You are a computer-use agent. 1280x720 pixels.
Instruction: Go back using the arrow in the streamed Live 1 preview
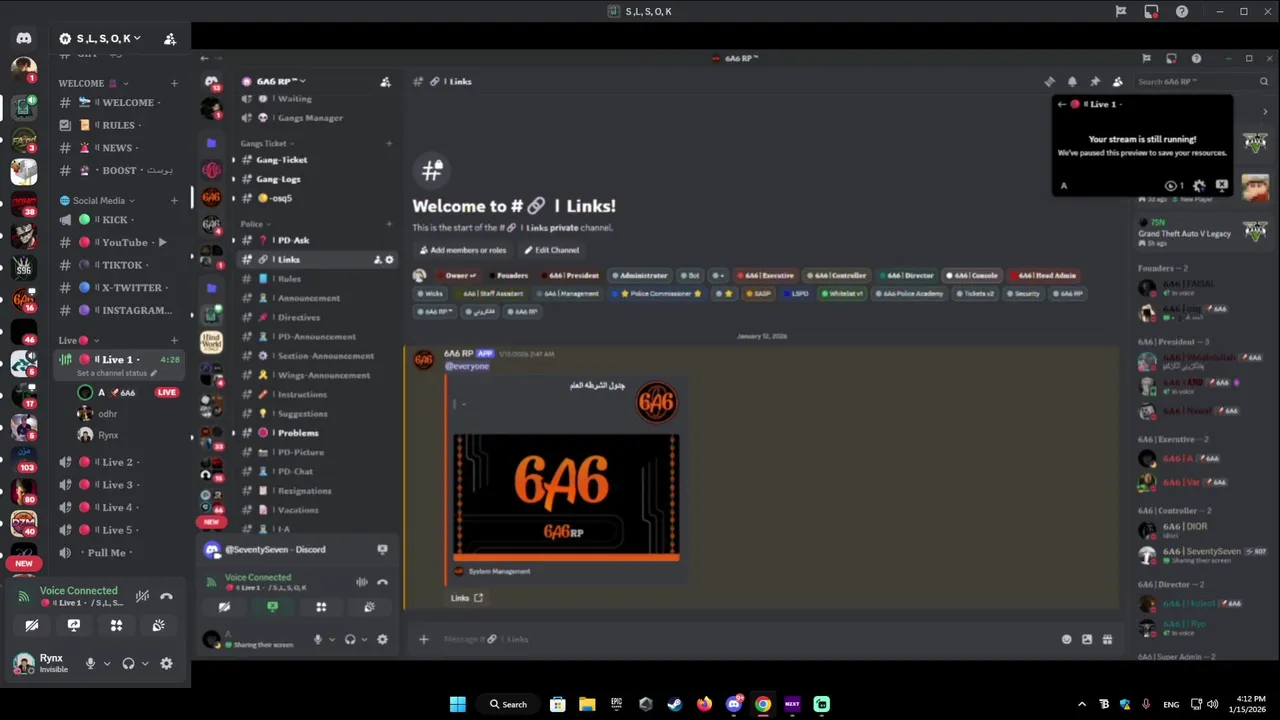[1062, 104]
